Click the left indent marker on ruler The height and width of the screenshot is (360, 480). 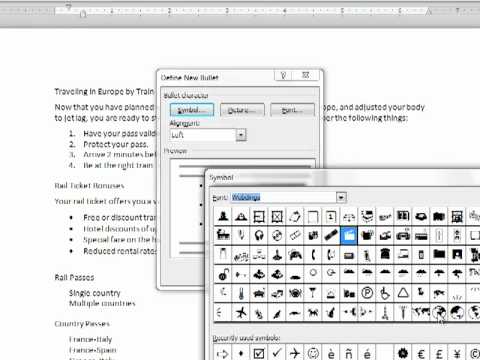click(83, 14)
